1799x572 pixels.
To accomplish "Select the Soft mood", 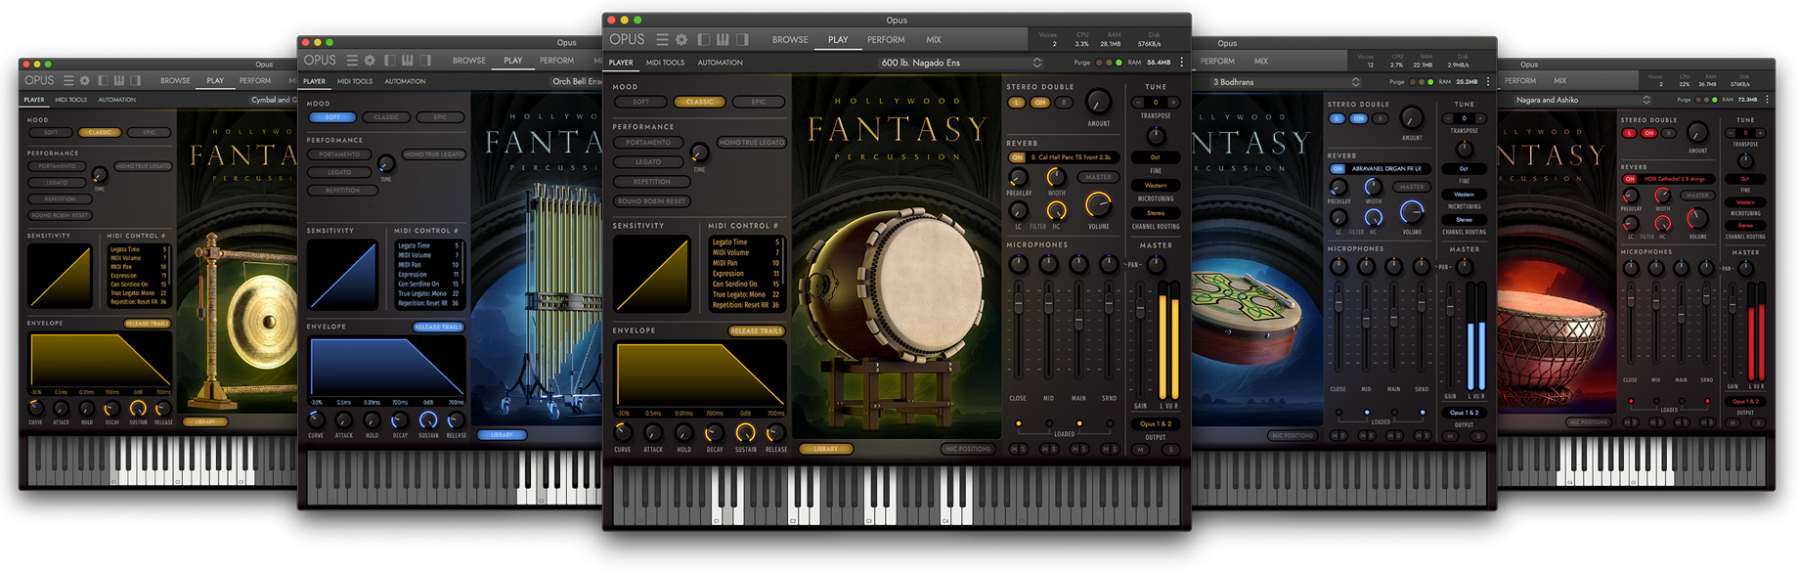I will (641, 102).
